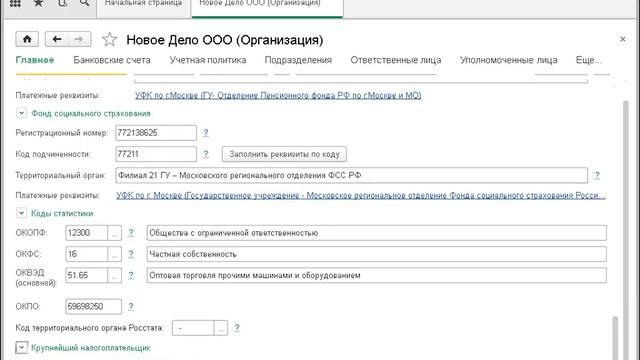Click the ОКФС code field 16
The image size is (640, 360).
(x=87, y=254)
